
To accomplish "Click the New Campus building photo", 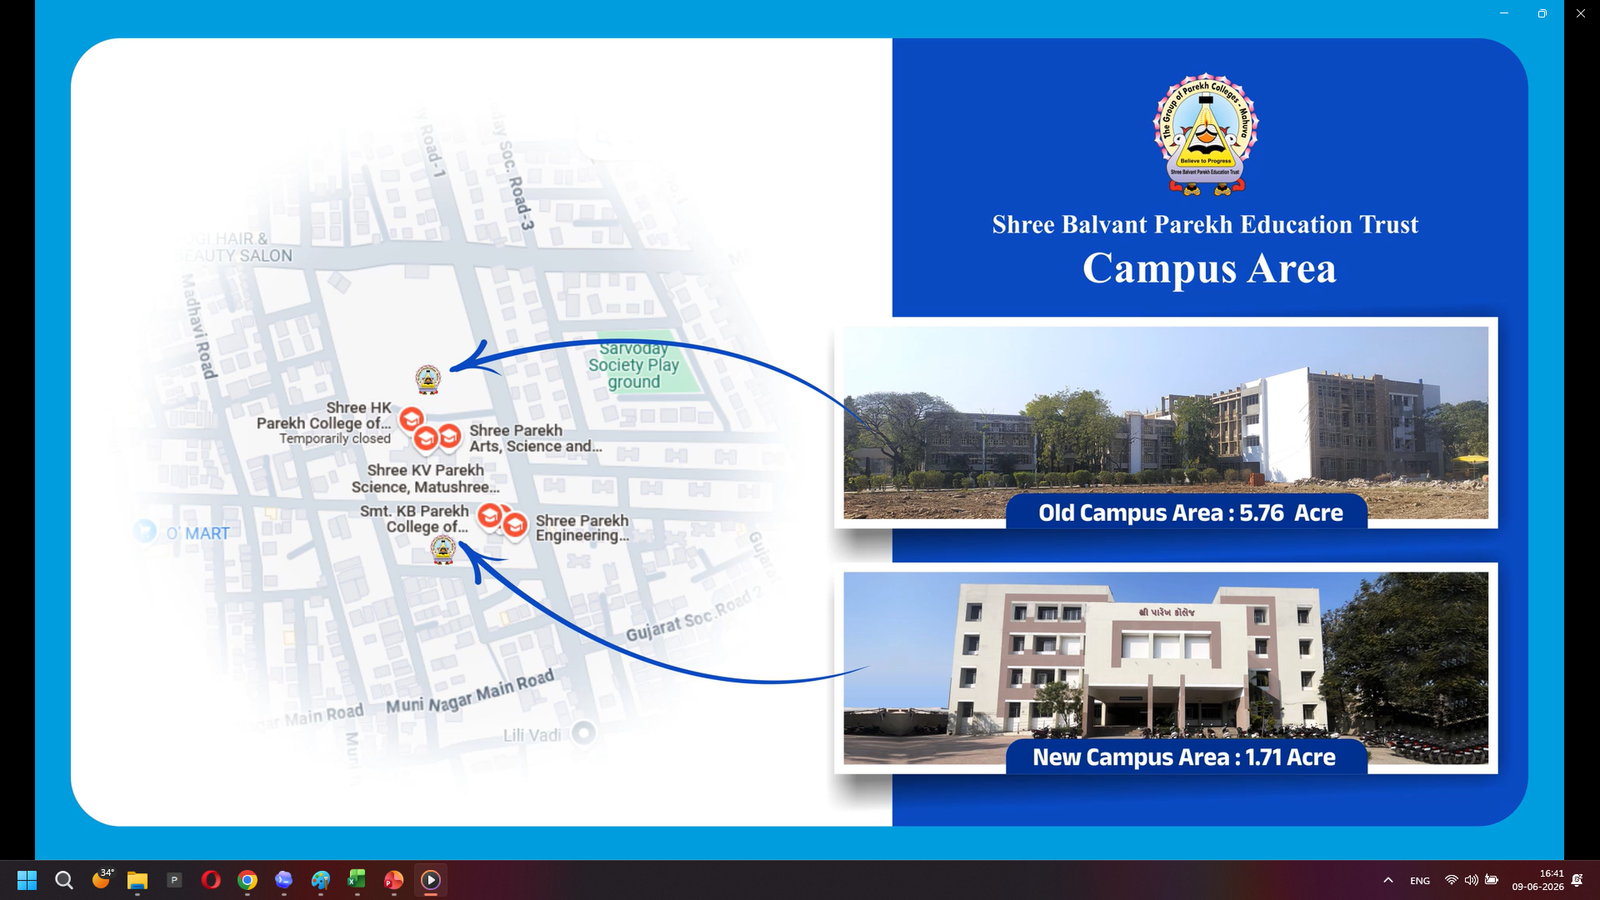I will click(1166, 667).
